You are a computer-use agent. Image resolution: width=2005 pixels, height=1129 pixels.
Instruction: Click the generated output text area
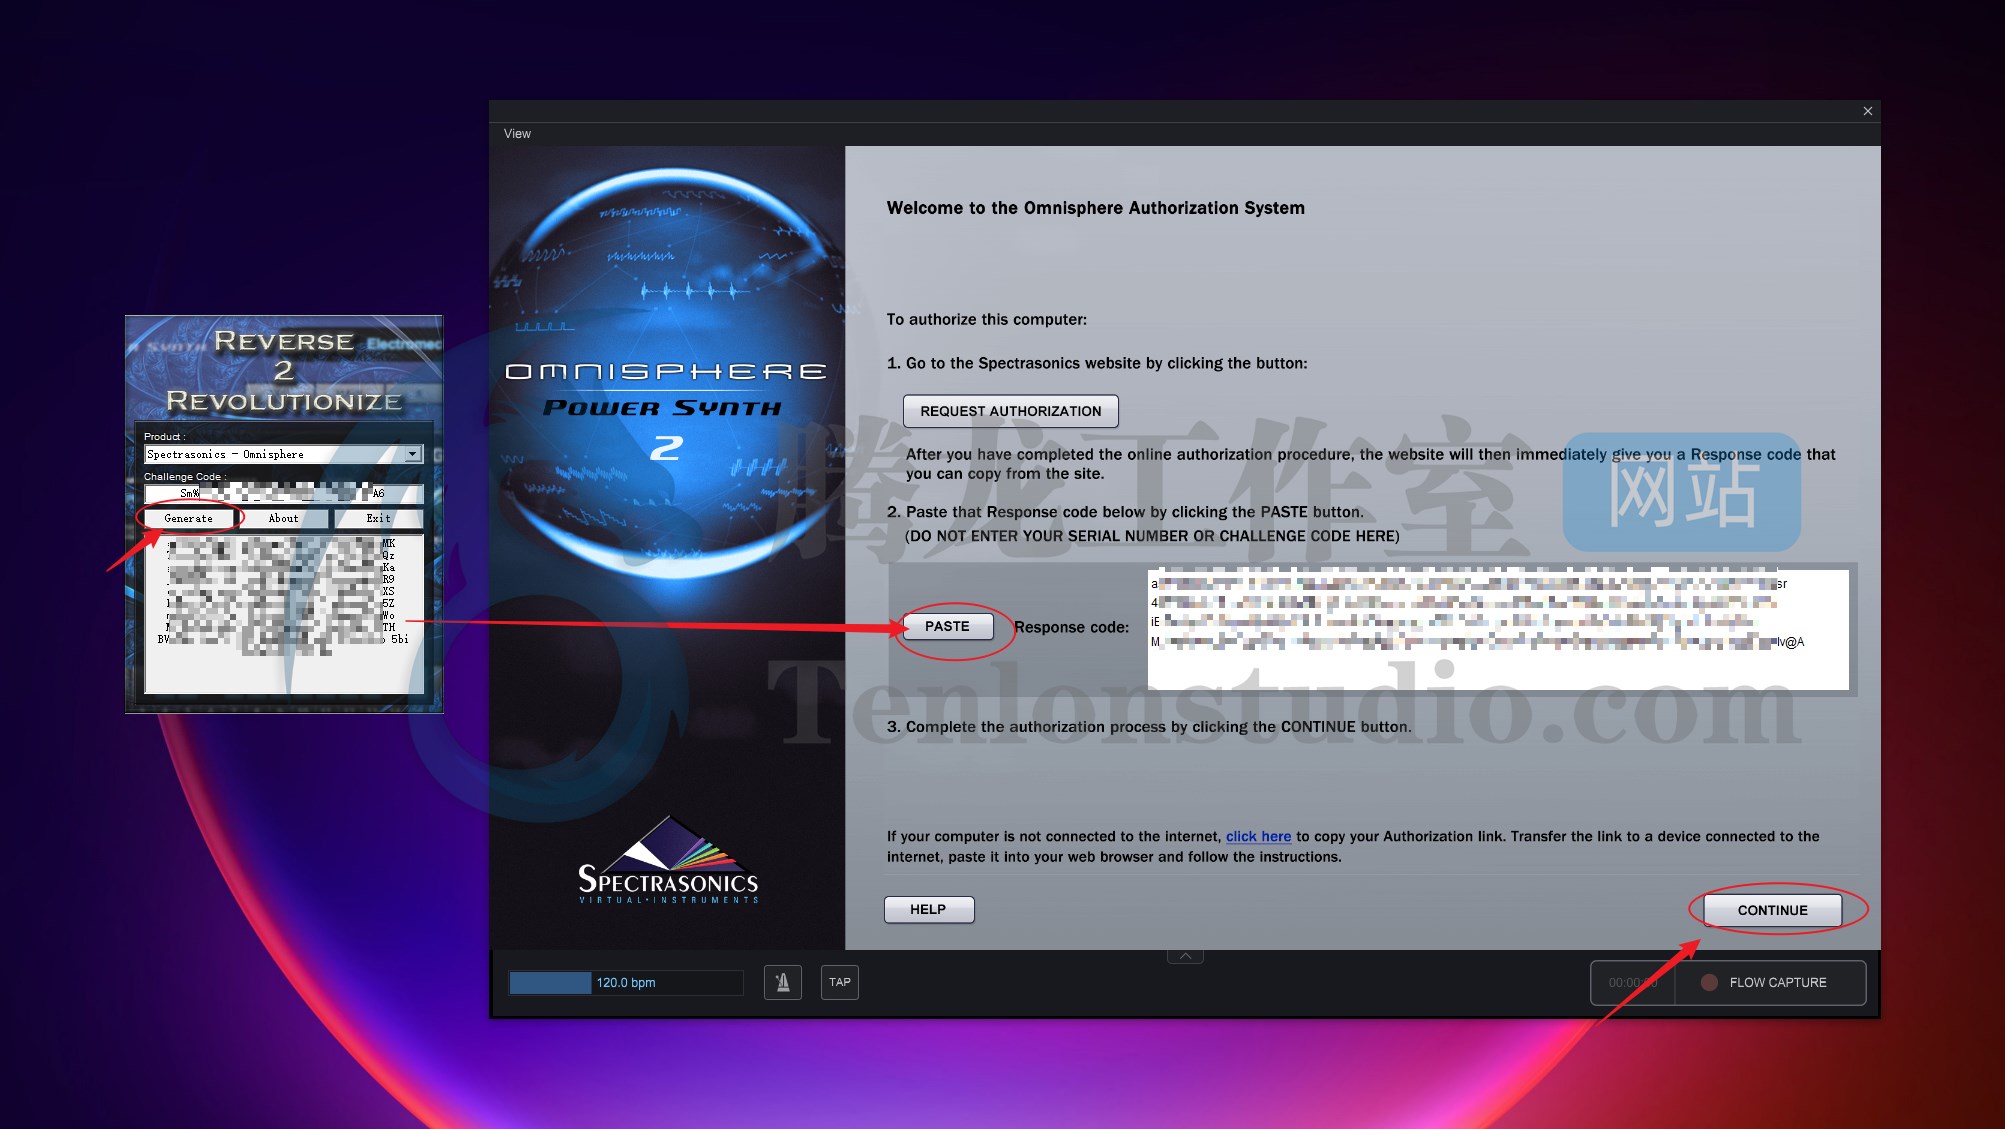(x=284, y=614)
